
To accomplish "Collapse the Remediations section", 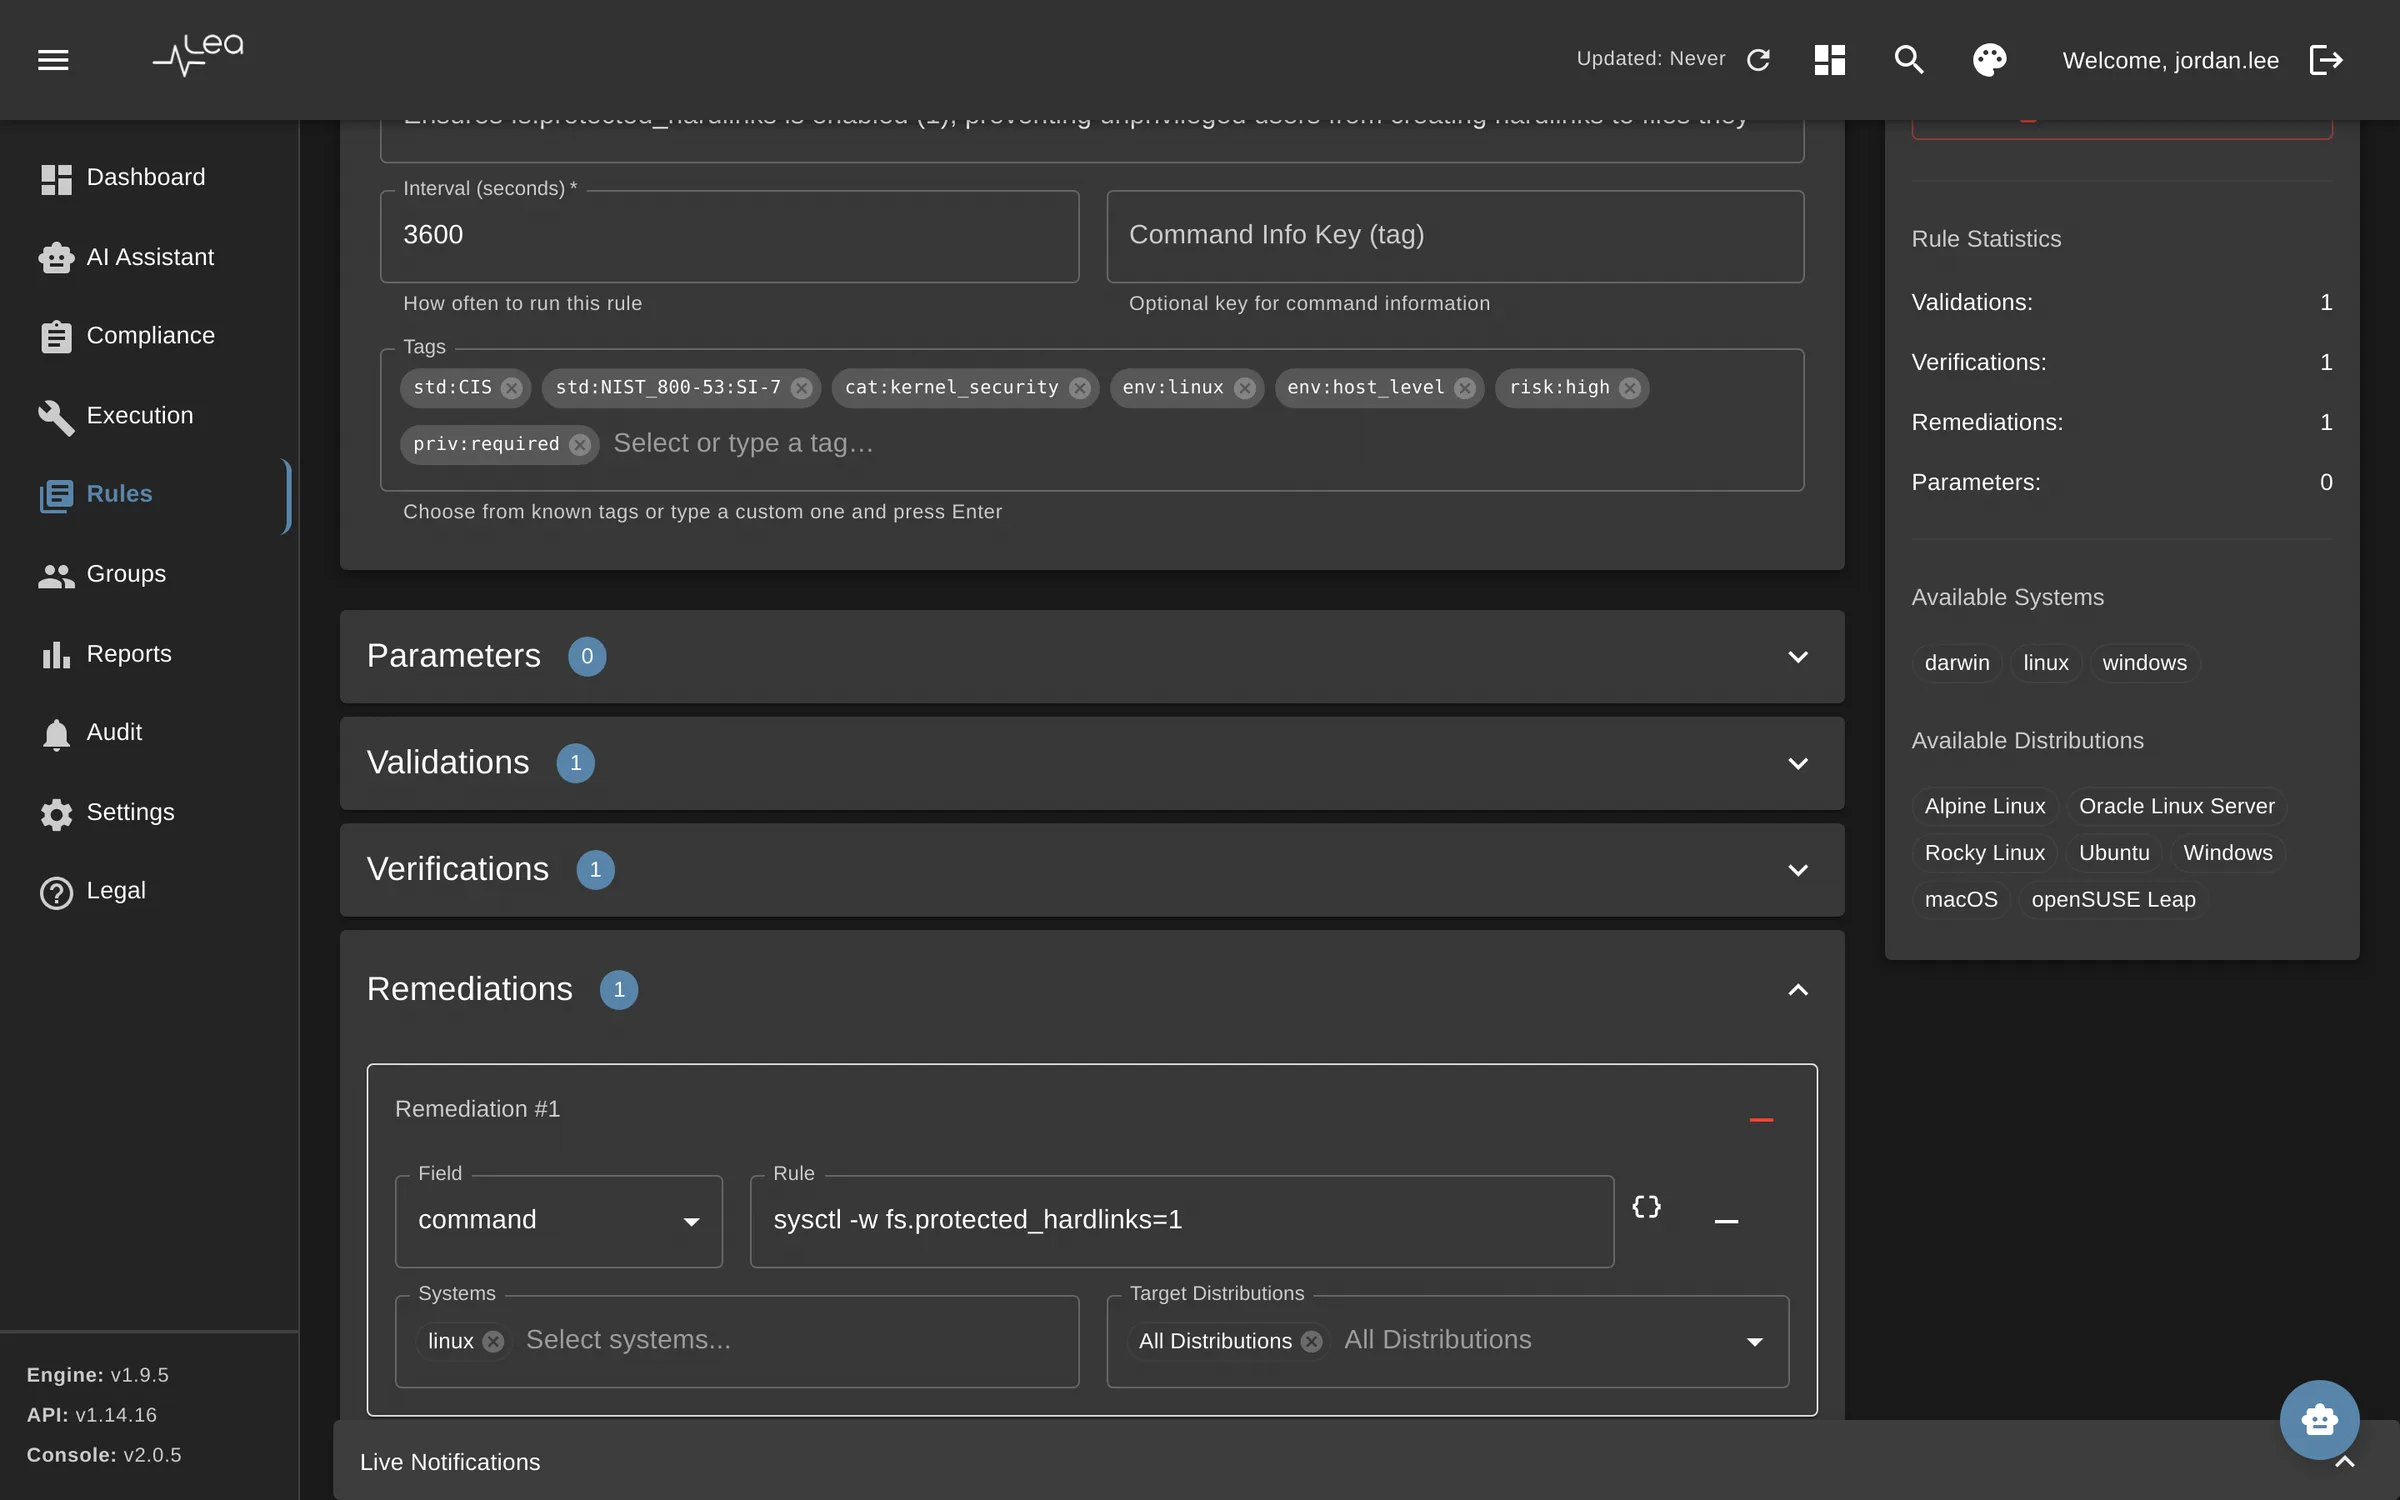I will (x=1091, y=990).
